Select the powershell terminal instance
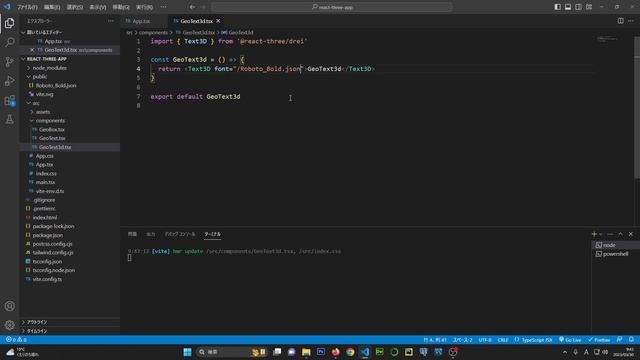 point(616,254)
